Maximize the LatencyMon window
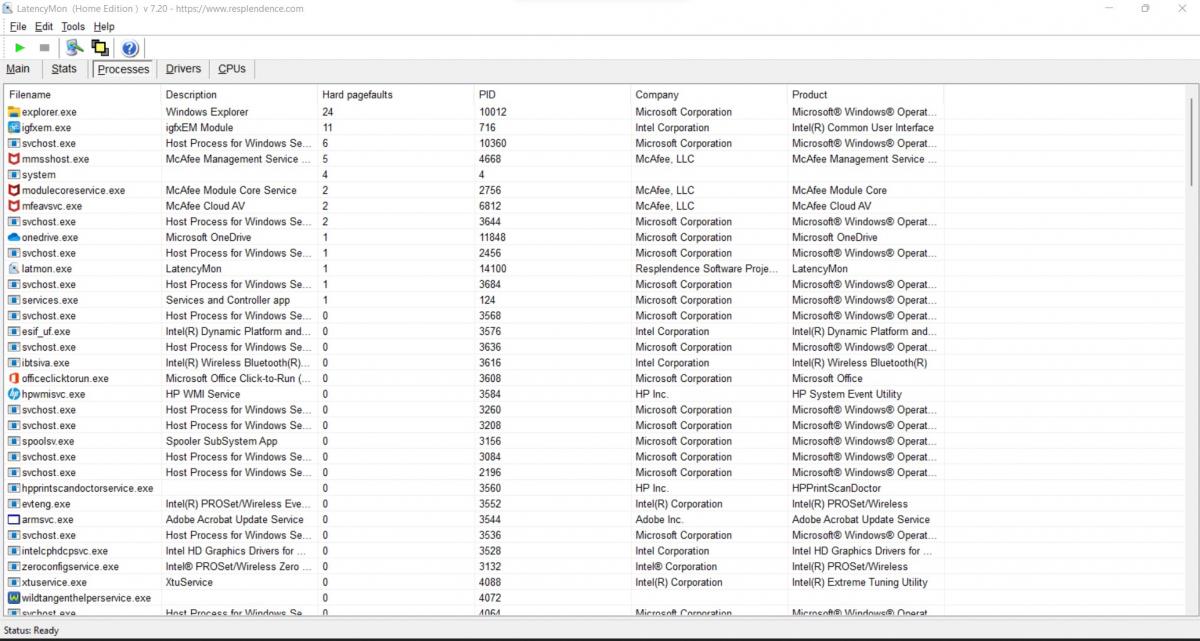The width and height of the screenshot is (1200, 641). coord(1145,8)
